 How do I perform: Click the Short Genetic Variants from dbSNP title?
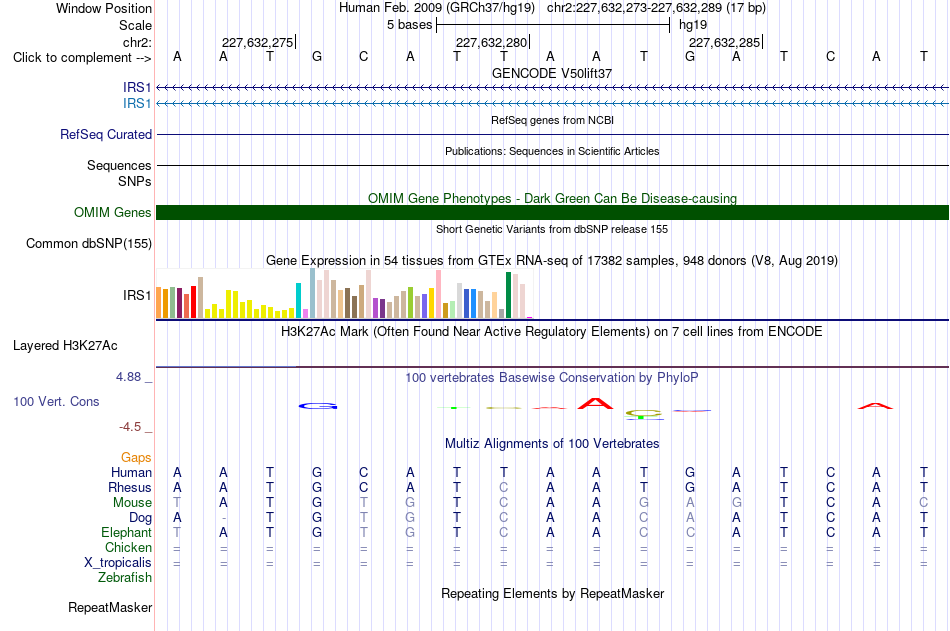[552, 229]
